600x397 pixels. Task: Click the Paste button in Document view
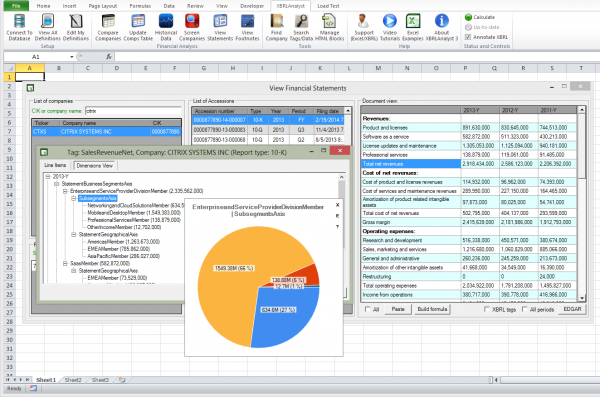(x=398, y=309)
